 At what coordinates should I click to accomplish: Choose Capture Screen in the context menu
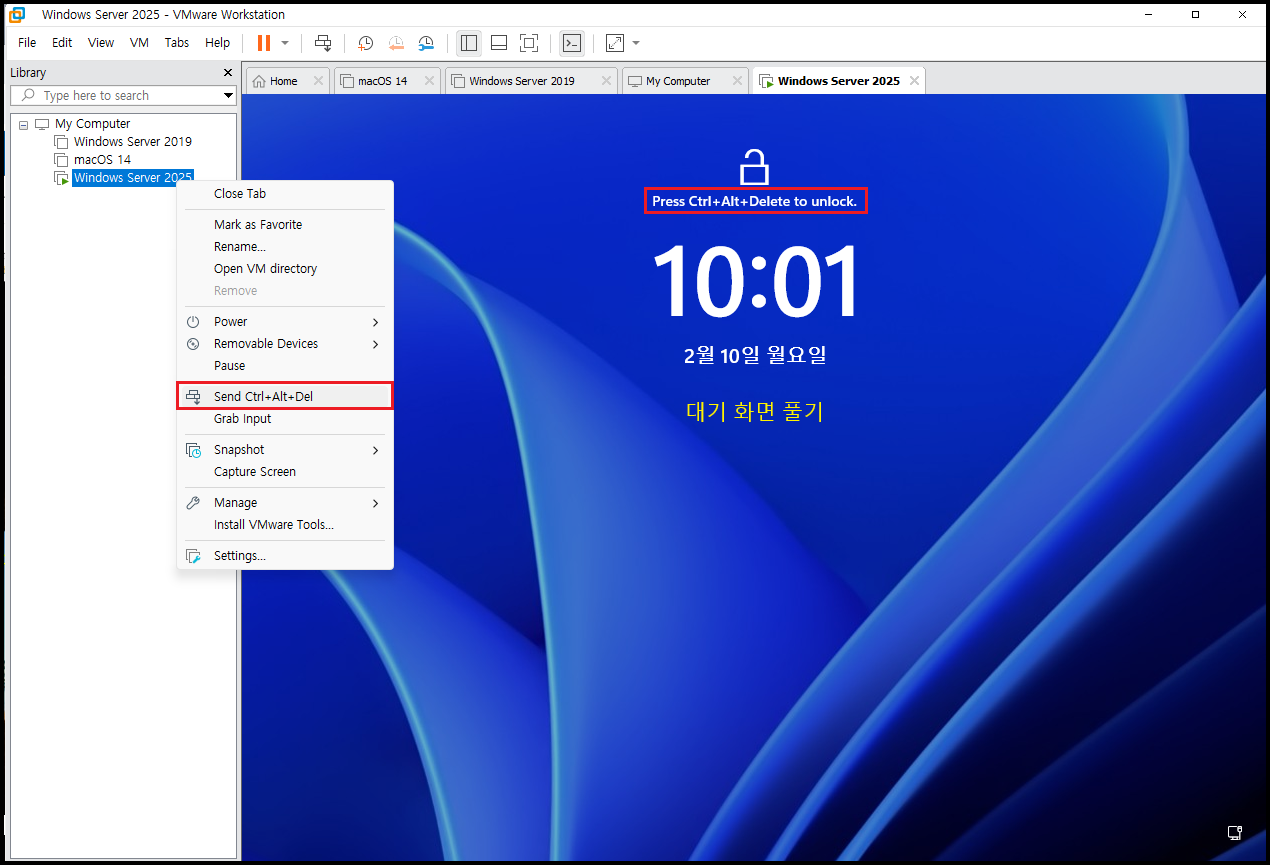[285, 472]
